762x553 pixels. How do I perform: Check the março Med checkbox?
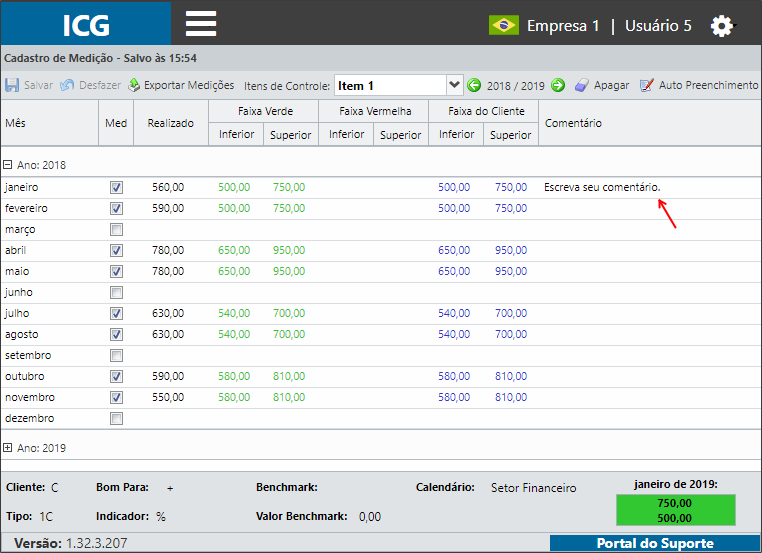[116, 229]
